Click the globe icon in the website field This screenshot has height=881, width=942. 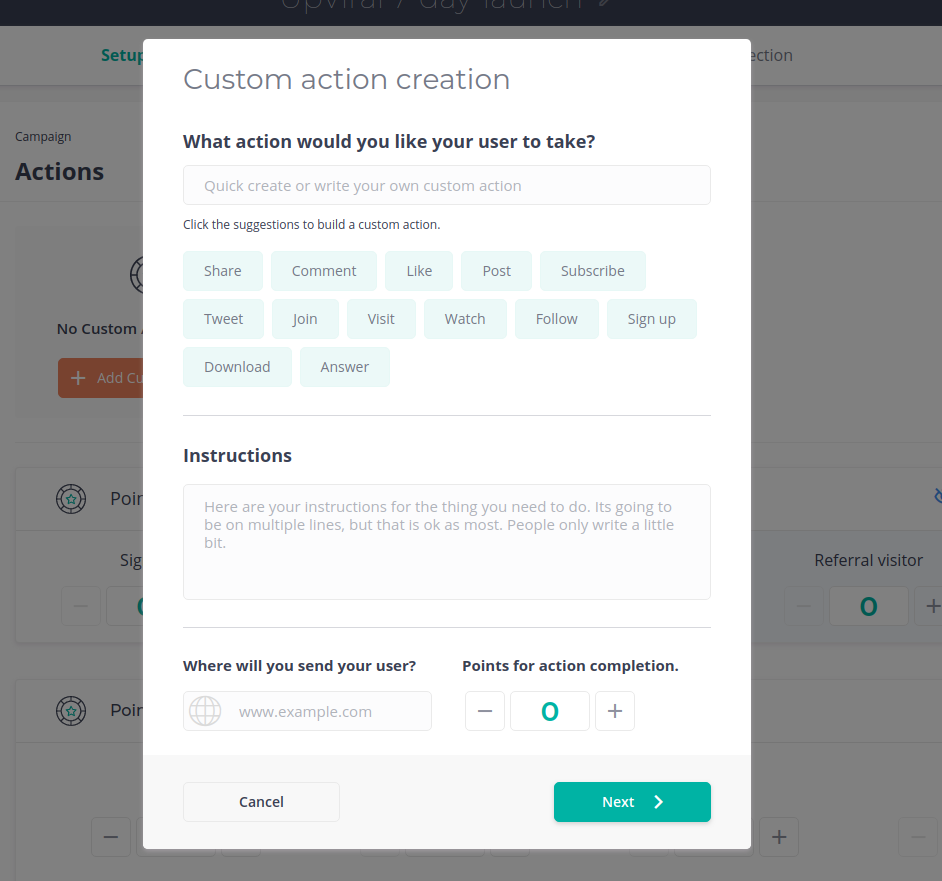pos(205,711)
